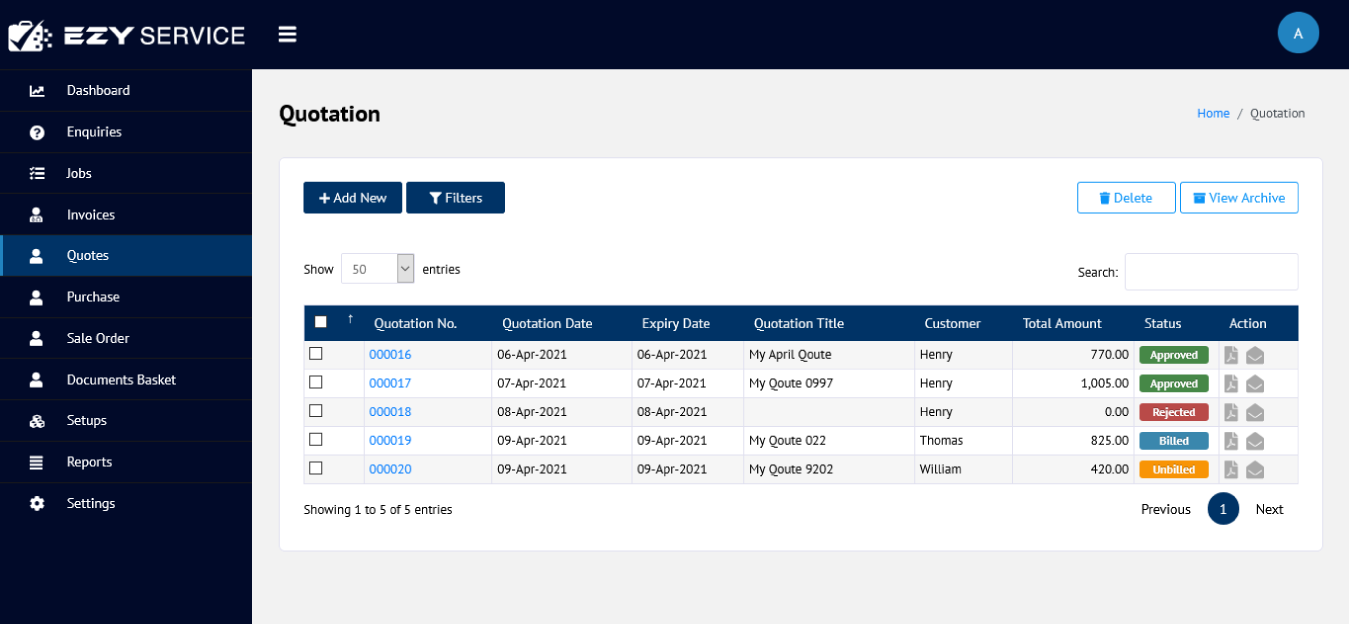Viewport: 1349px width, 624px height.
Task: Email quotation 000017 via envelope icon
Action: [1255, 384]
